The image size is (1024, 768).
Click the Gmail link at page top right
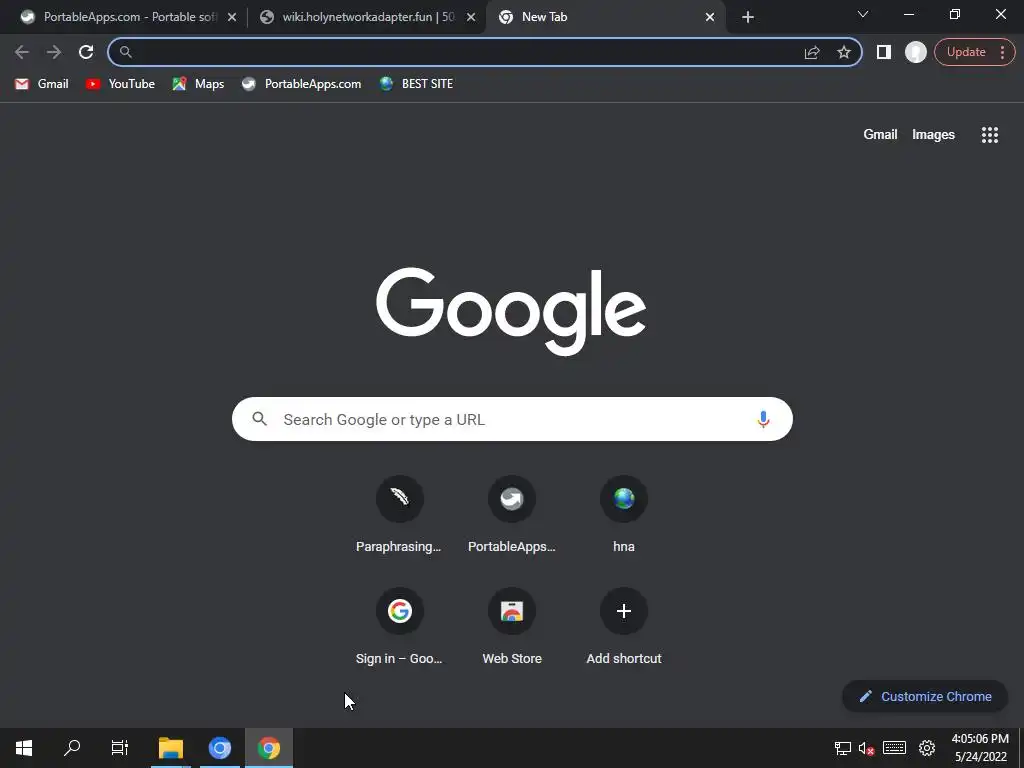880,135
